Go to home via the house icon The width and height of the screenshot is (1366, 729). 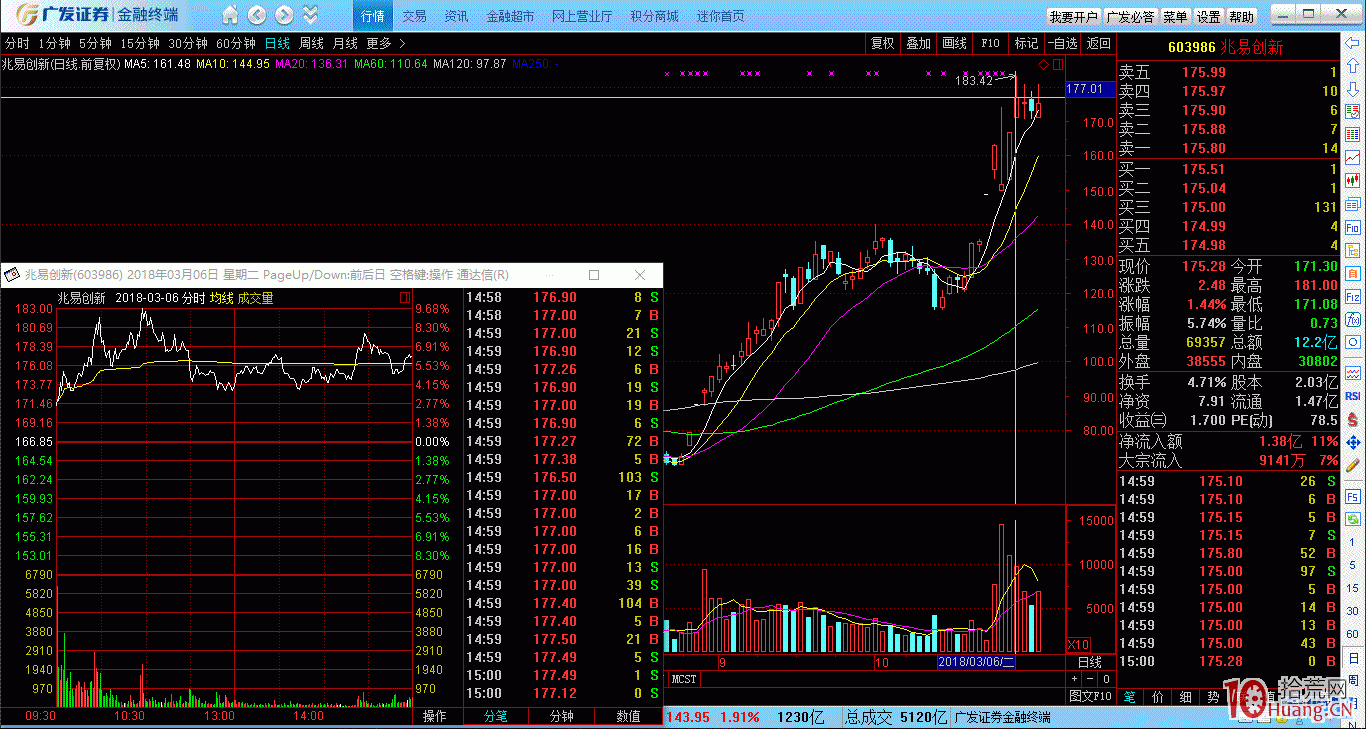pos(230,15)
